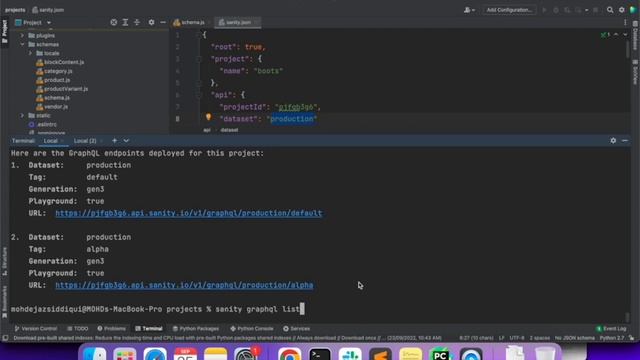640x360 pixels.
Task: Hide the Project tool window
Action: click(163, 22)
